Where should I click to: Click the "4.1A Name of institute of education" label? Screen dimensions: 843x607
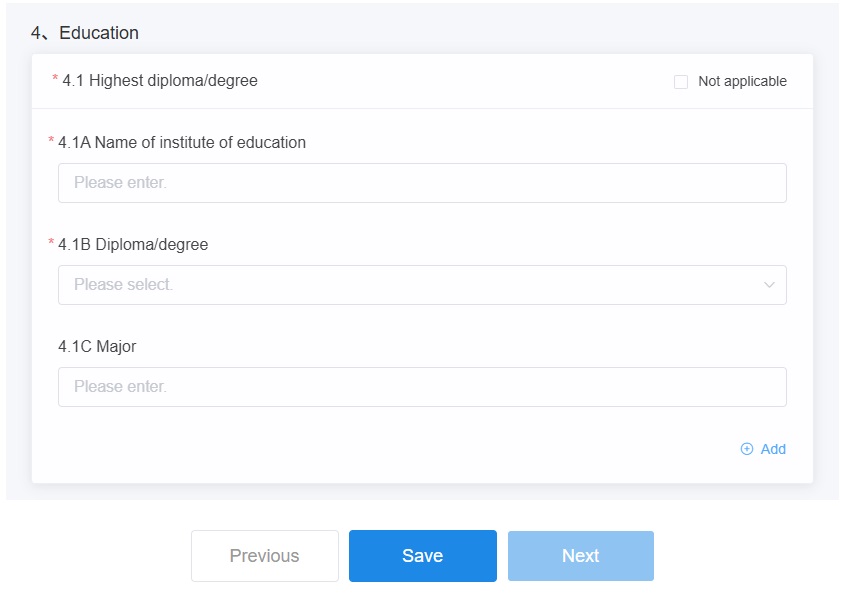(182, 142)
